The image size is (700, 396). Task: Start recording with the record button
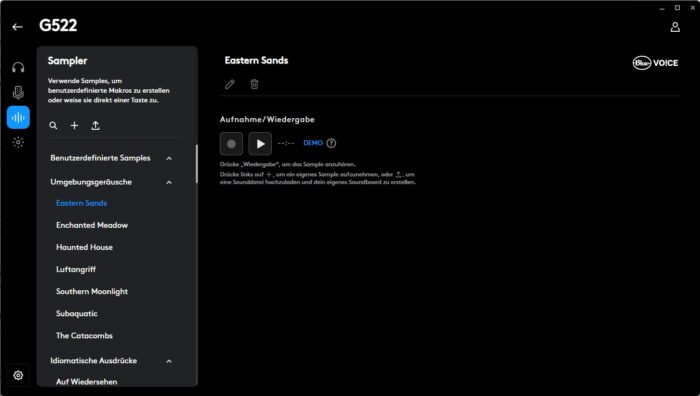pyautogui.click(x=231, y=143)
